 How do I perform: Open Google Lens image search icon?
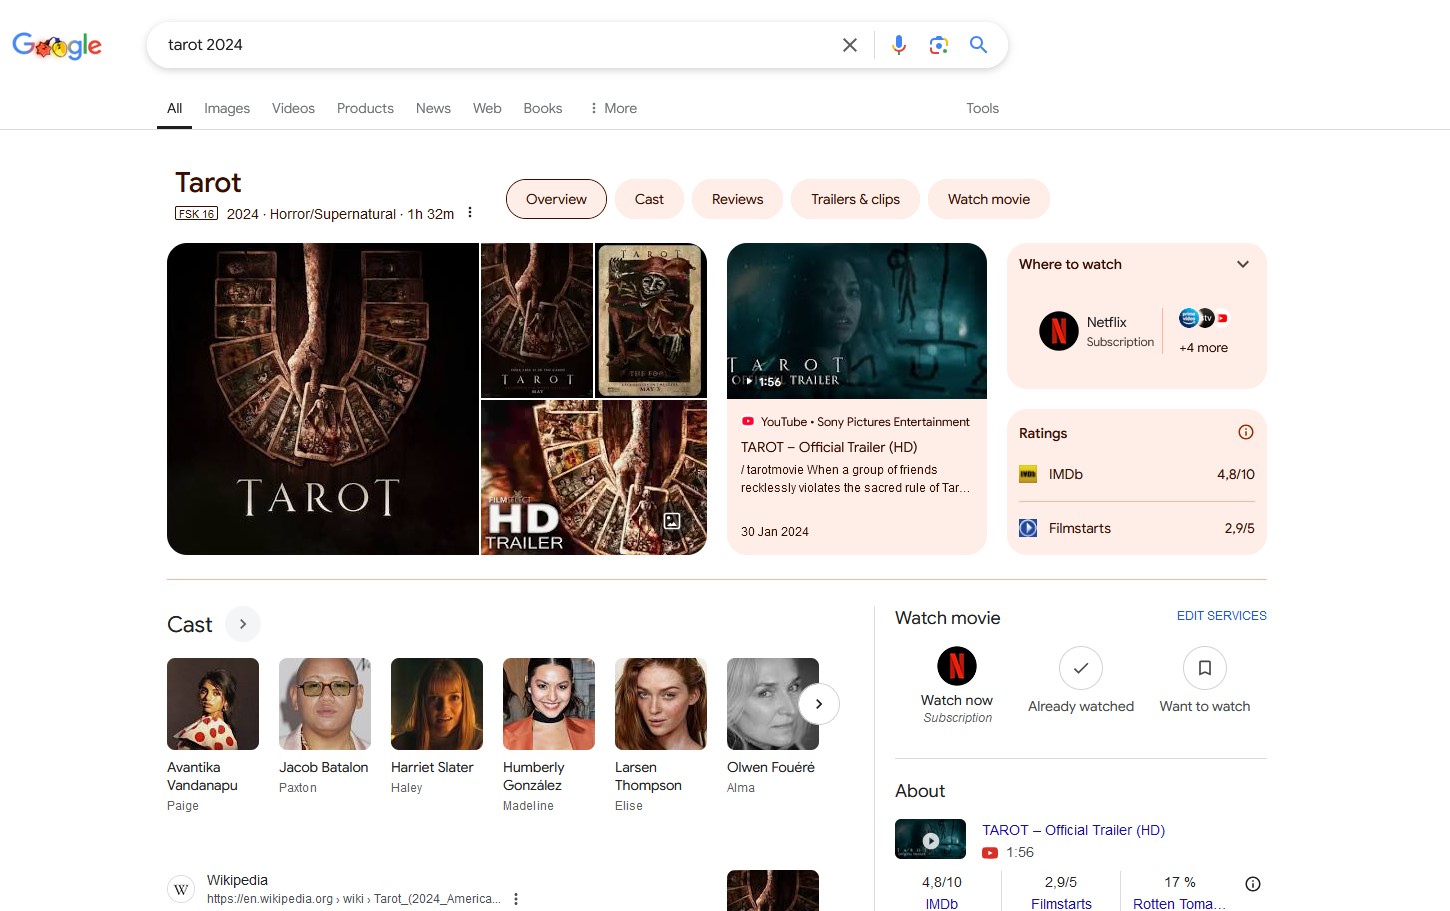tap(938, 45)
